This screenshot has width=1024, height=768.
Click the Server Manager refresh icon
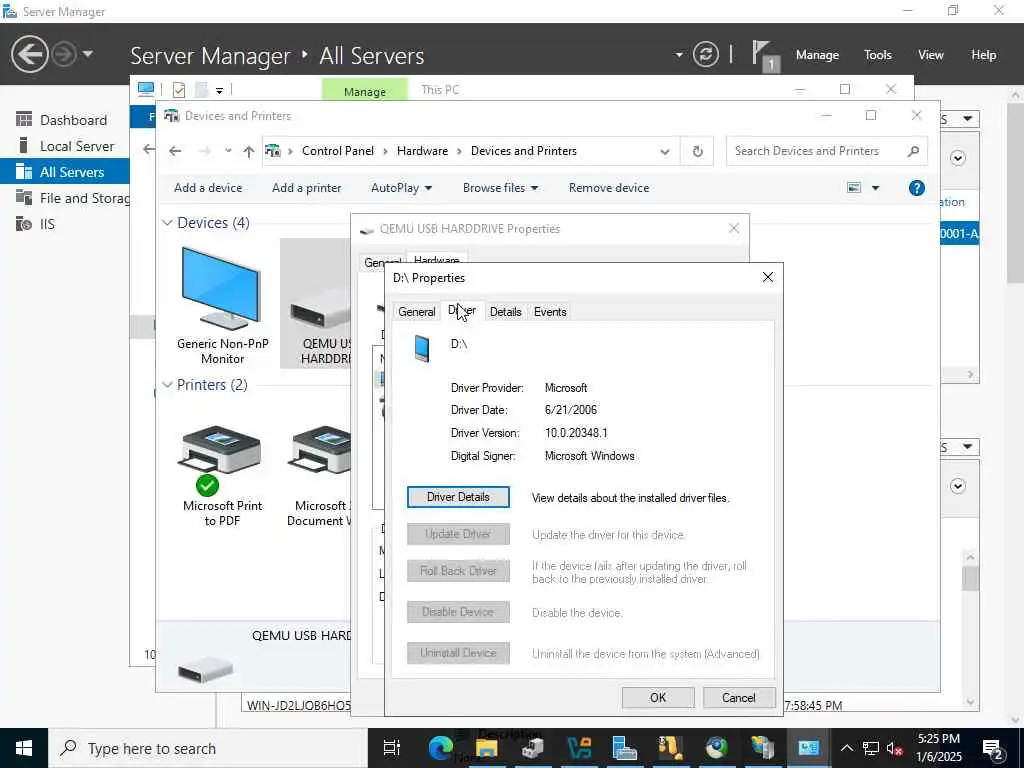click(705, 54)
